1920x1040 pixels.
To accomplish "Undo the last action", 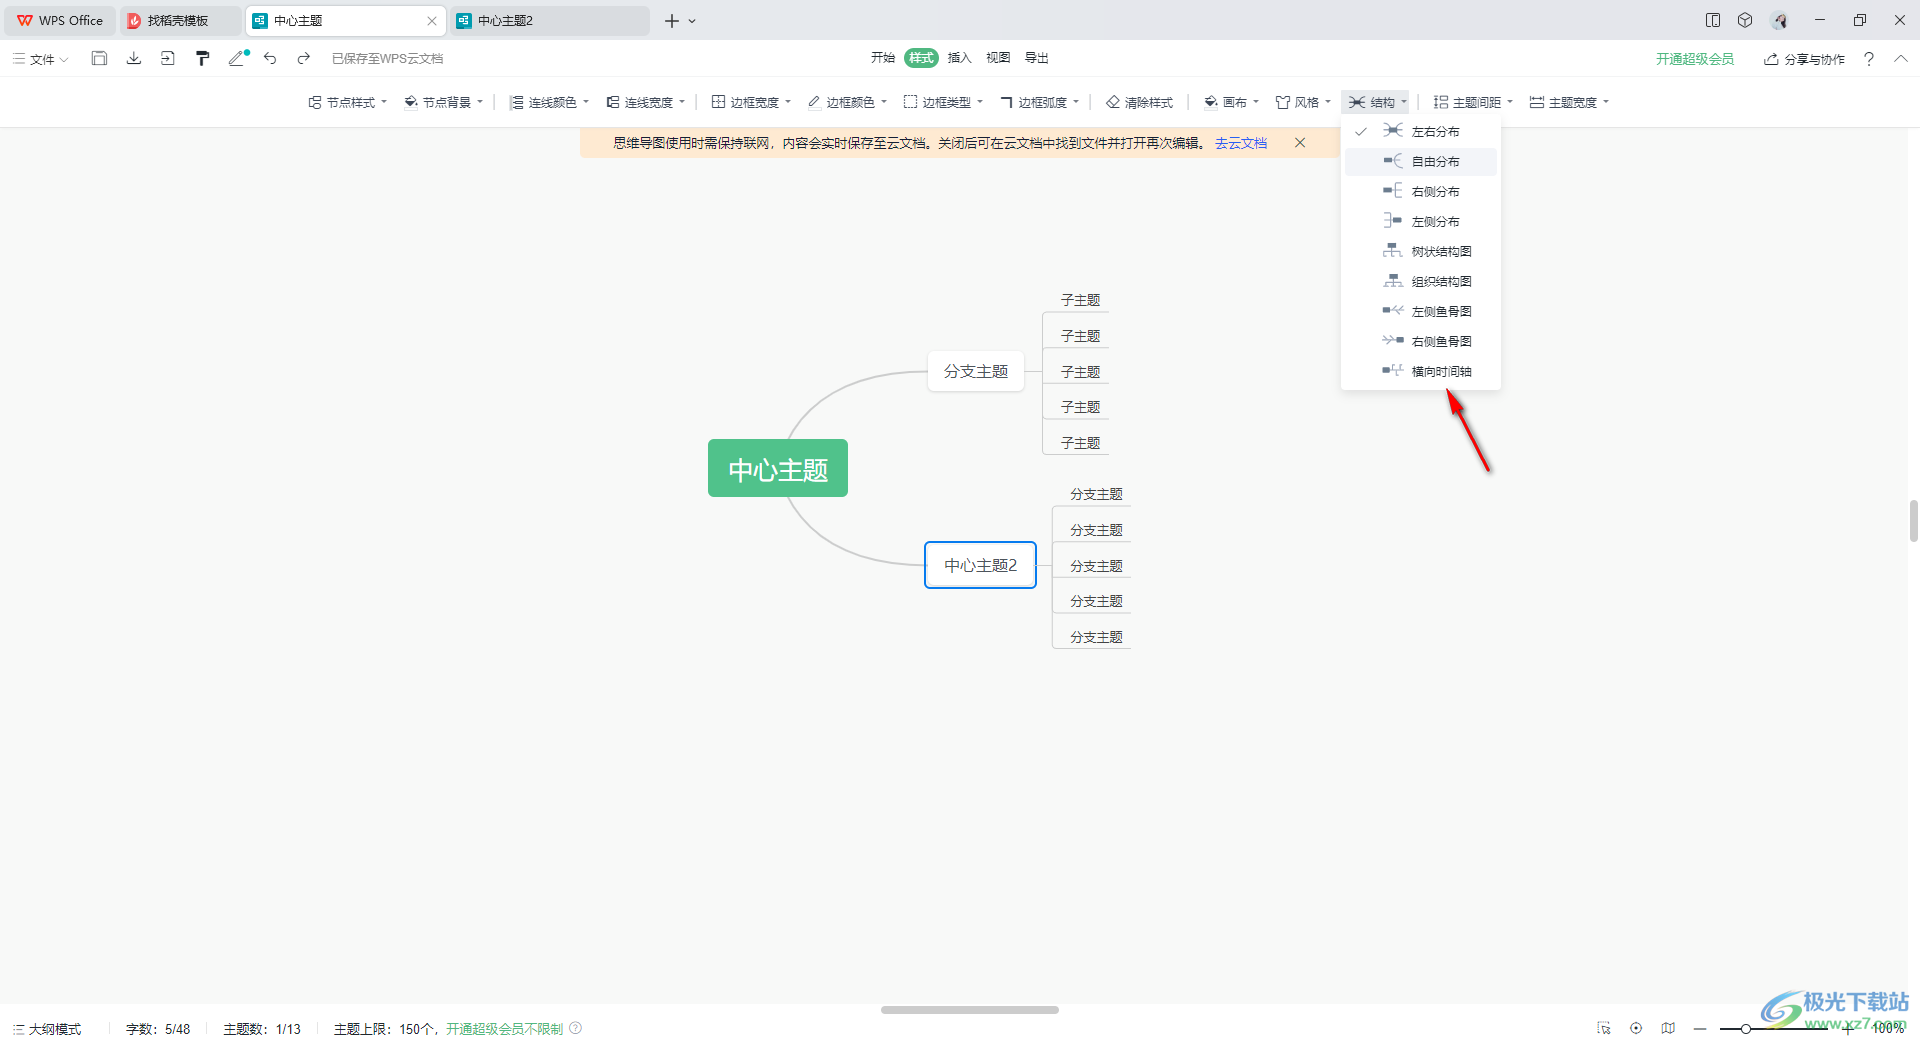I will pyautogui.click(x=270, y=59).
